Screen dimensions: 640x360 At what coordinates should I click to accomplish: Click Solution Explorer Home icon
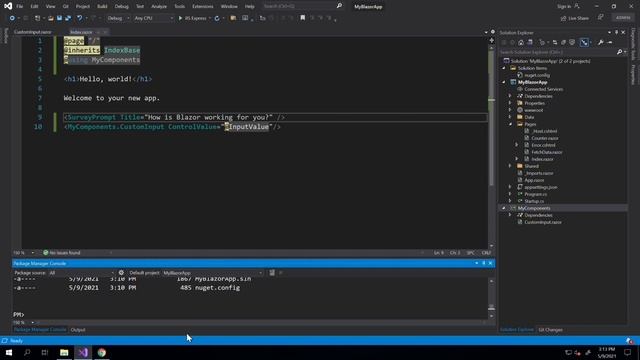coord(521,42)
